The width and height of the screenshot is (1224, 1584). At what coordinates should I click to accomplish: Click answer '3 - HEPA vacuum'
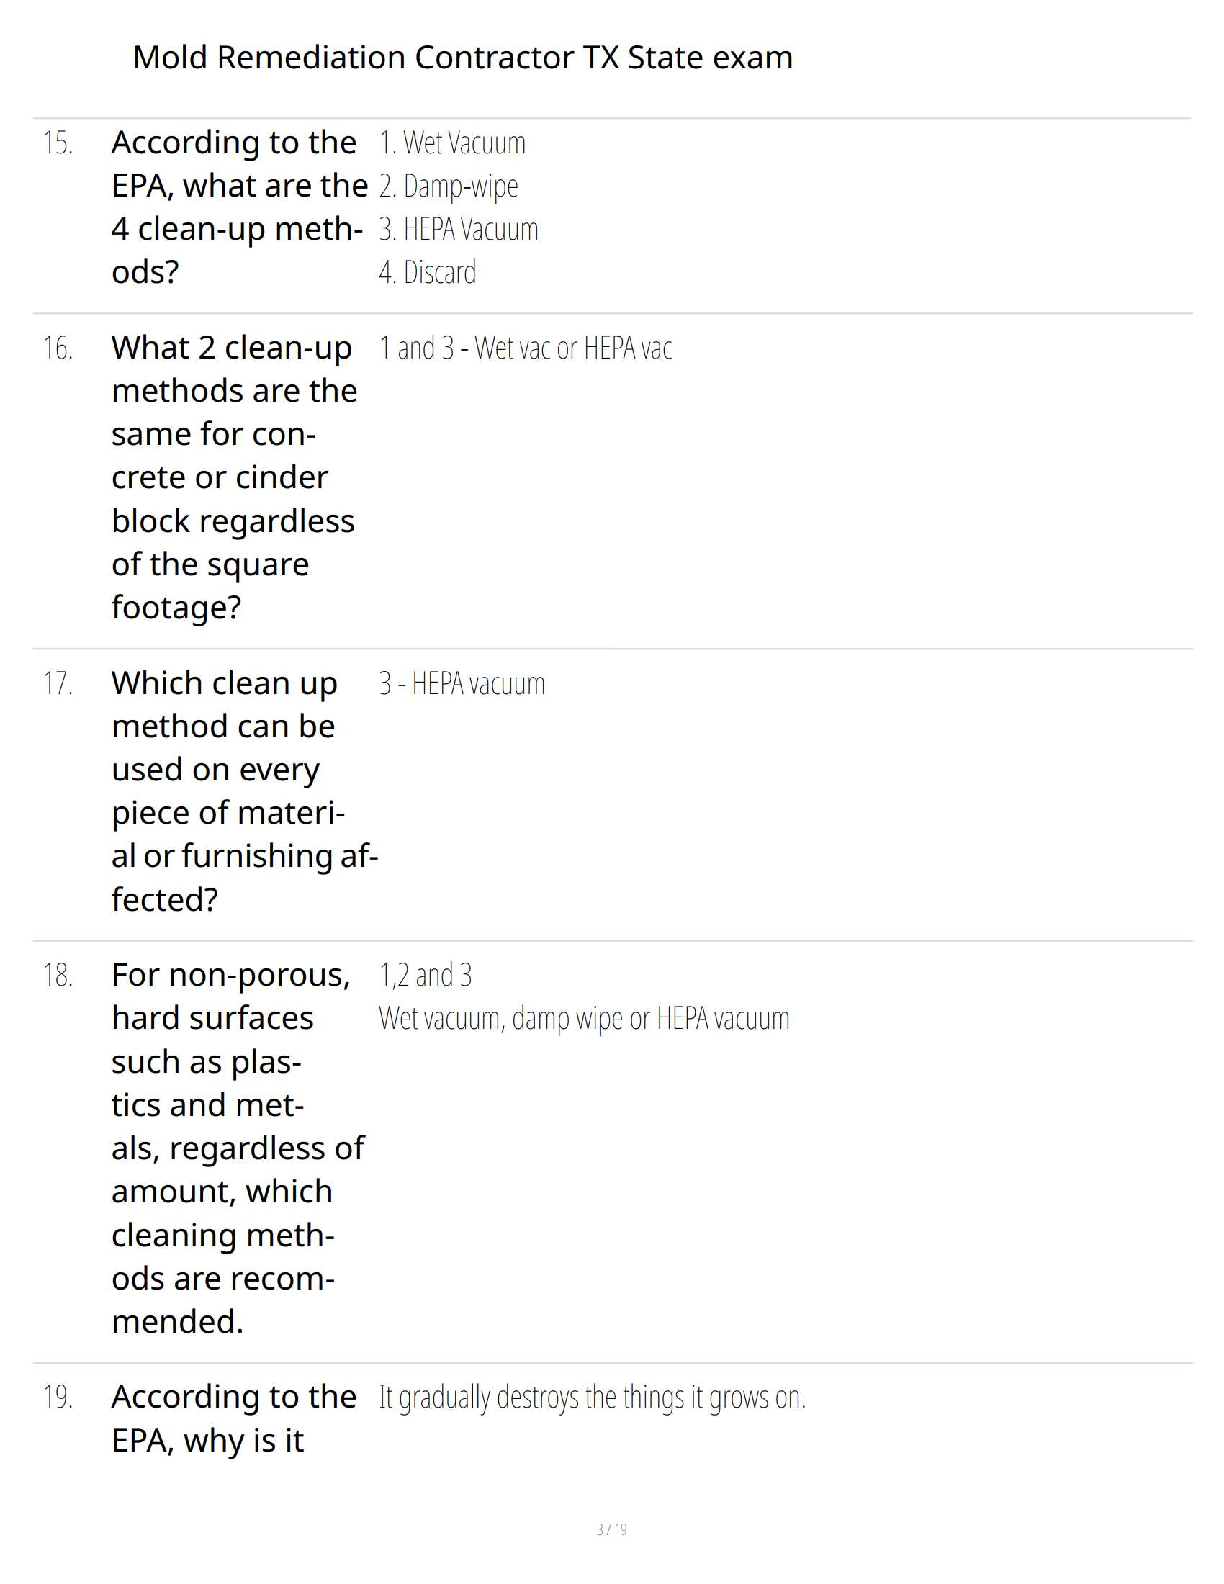click(x=462, y=684)
